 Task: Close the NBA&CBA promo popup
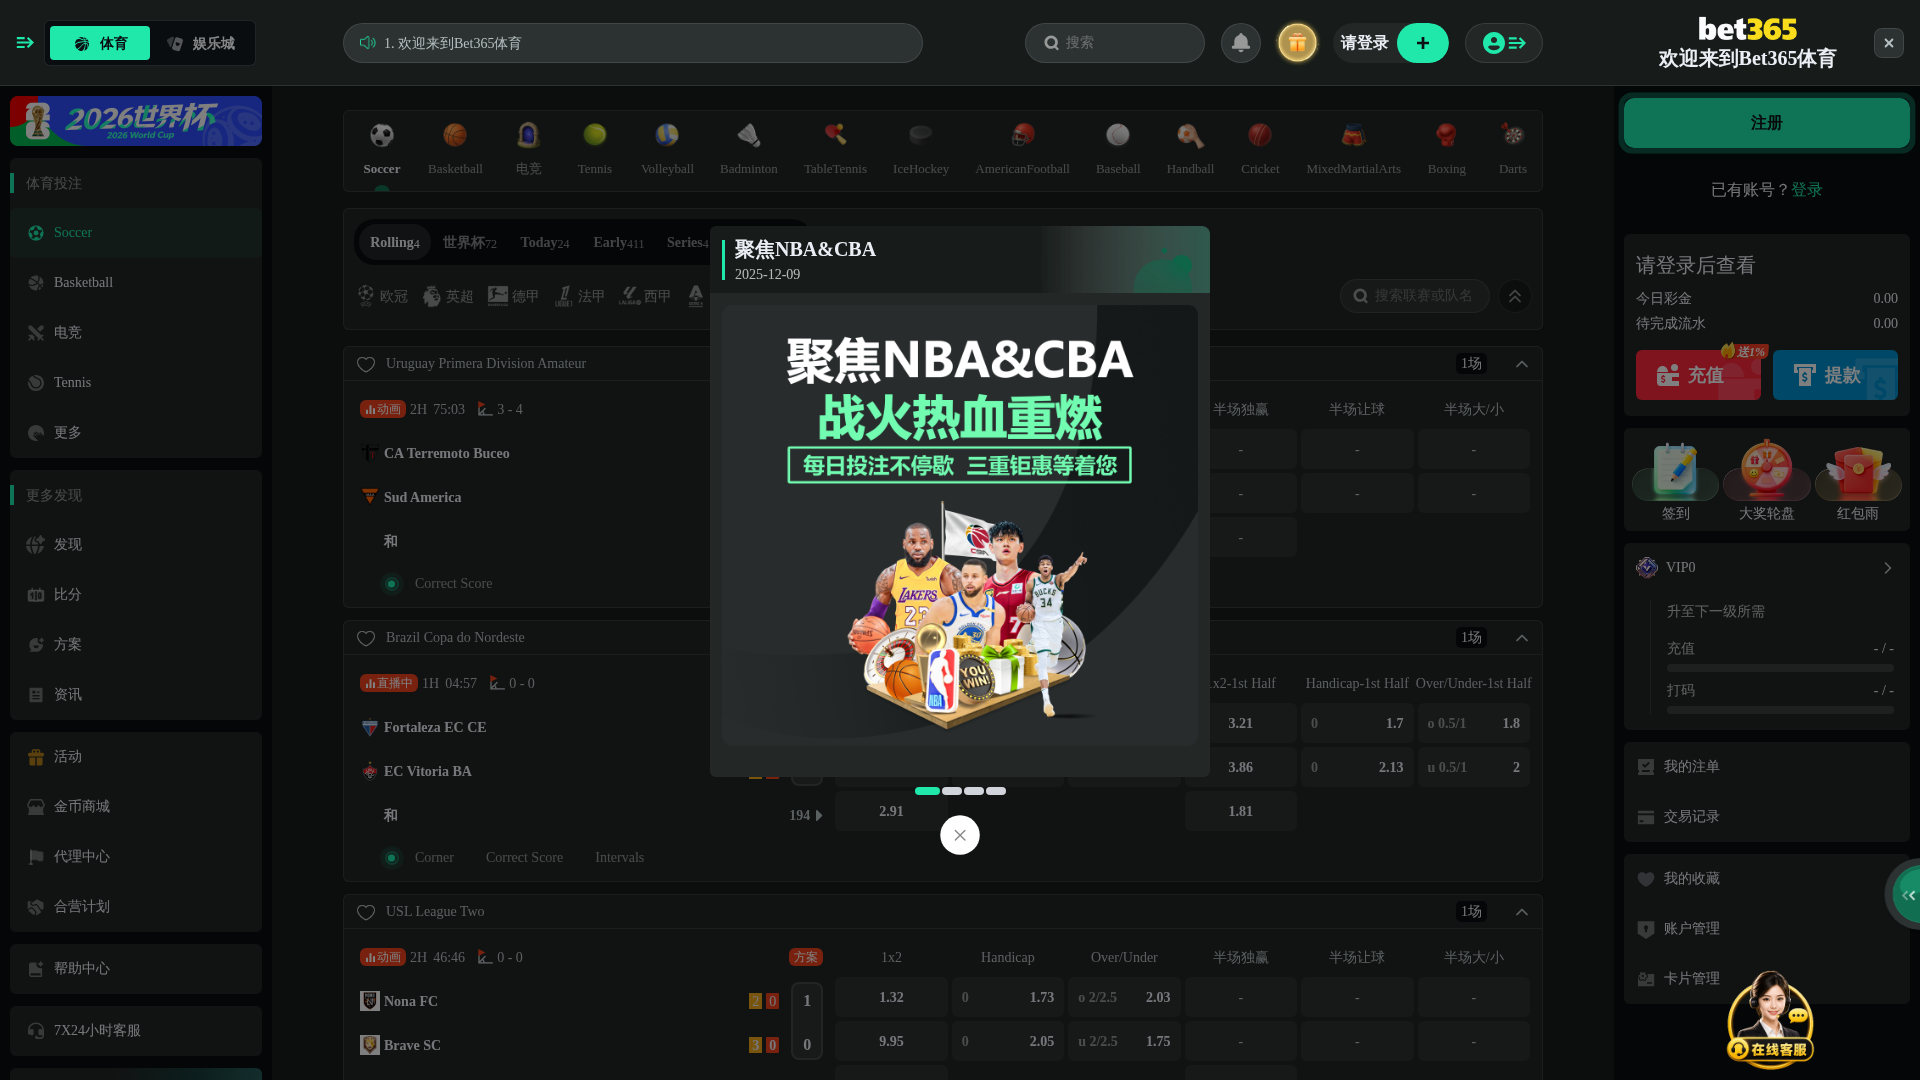tap(960, 835)
